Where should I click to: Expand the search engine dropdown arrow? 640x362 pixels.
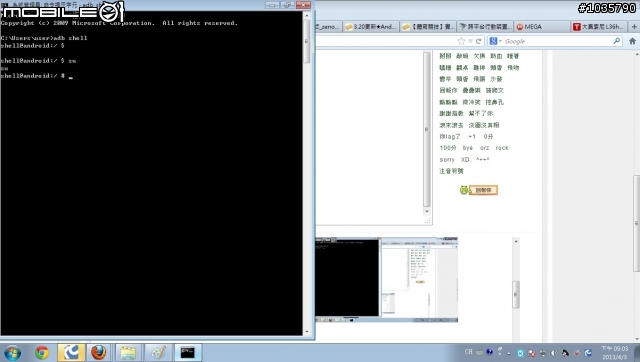tap(500, 41)
